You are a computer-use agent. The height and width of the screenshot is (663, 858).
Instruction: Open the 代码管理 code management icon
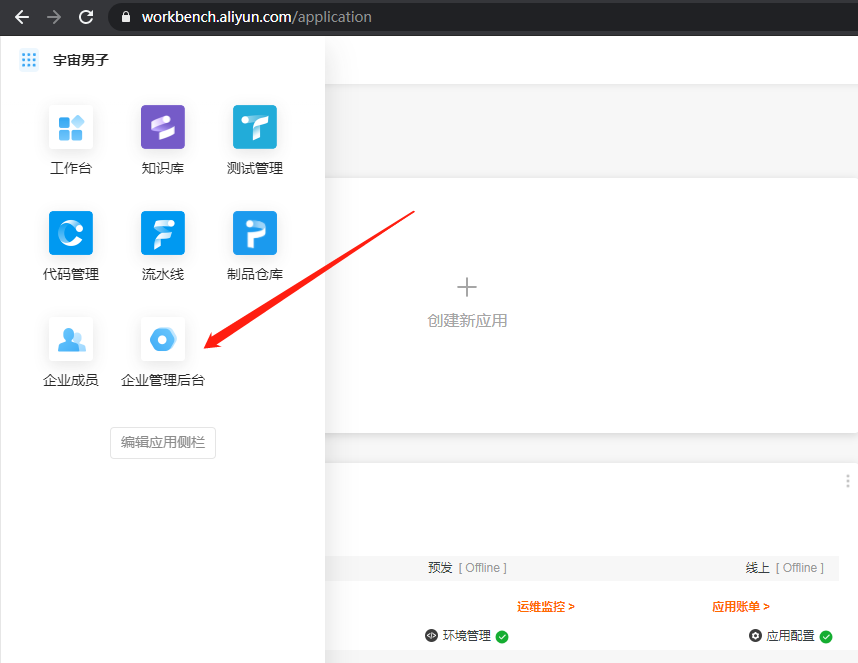[71, 233]
